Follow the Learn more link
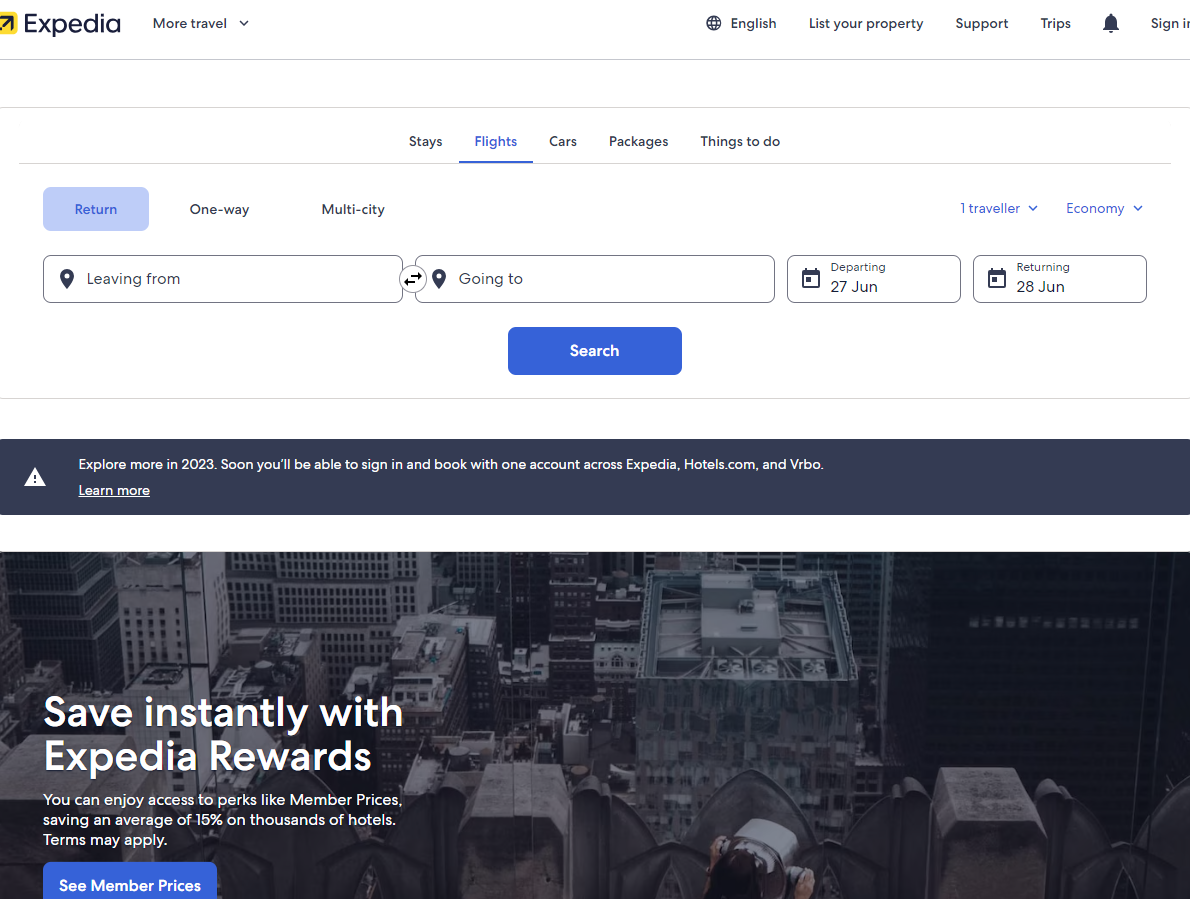The image size is (1190, 899). [114, 490]
